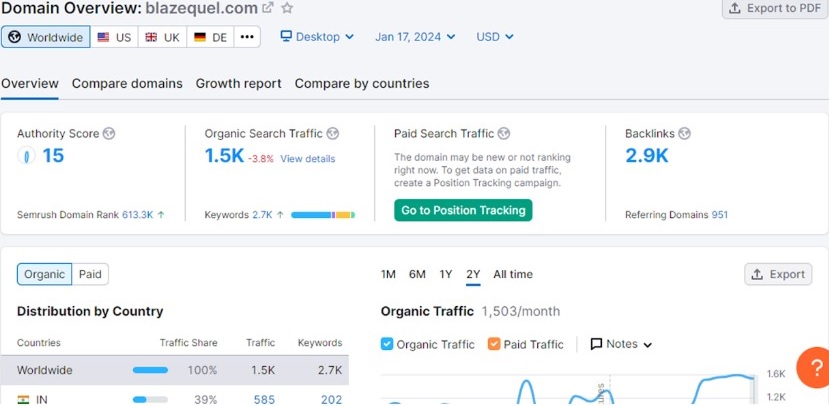Image resolution: width=829 pixels, height=406 pixels.
Task: Select the UK database flag button
Action: pos(162,37)
